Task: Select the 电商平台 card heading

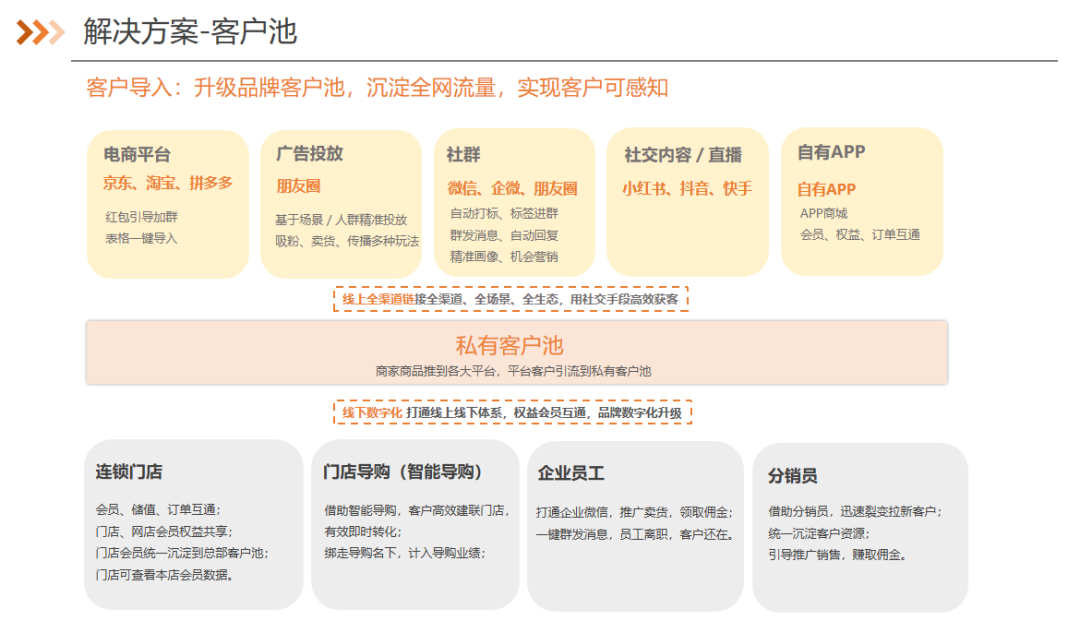Action: pos(137,155)
